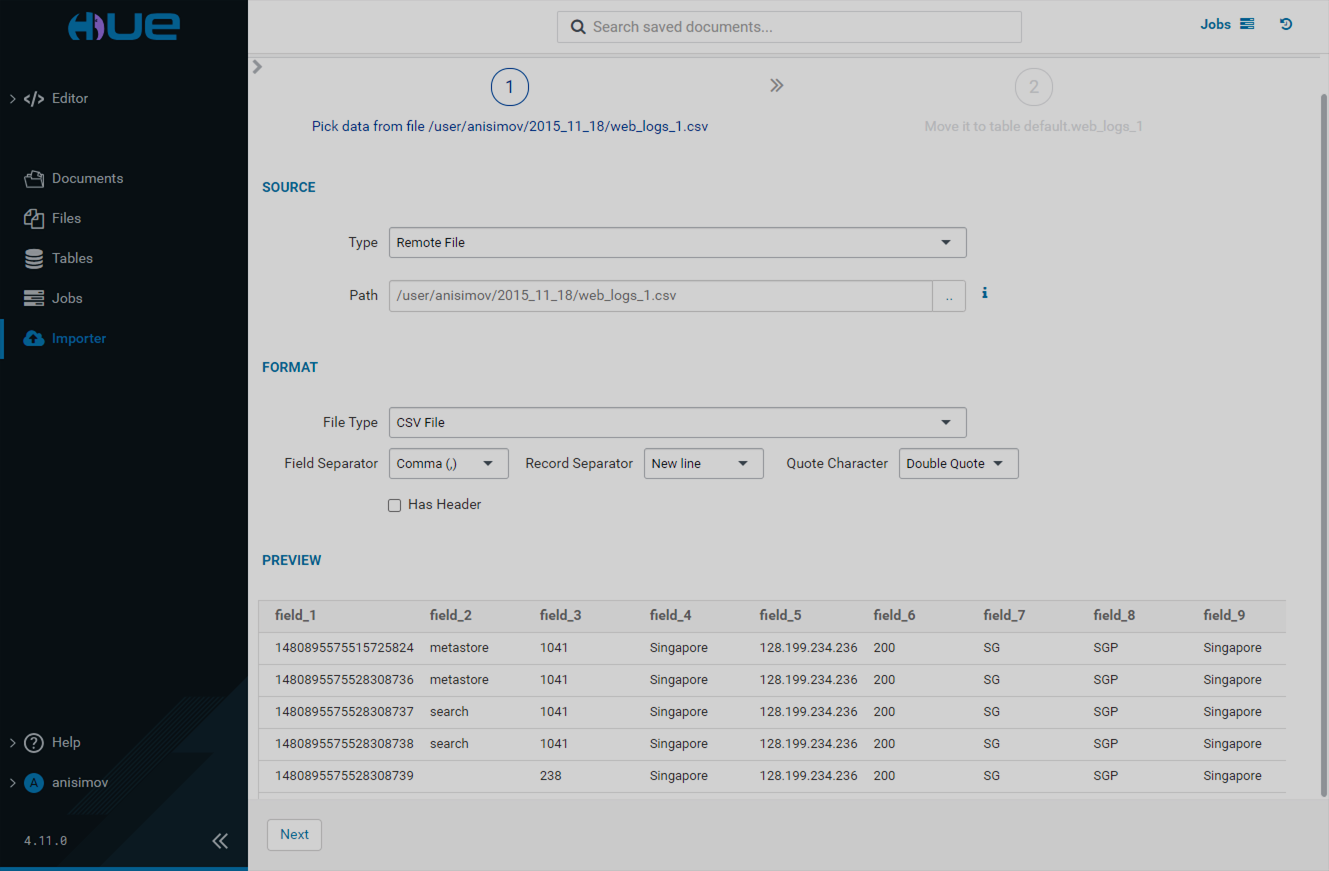
Task: Click cell 1480895575515725824
Action: [x=344, y=648]
